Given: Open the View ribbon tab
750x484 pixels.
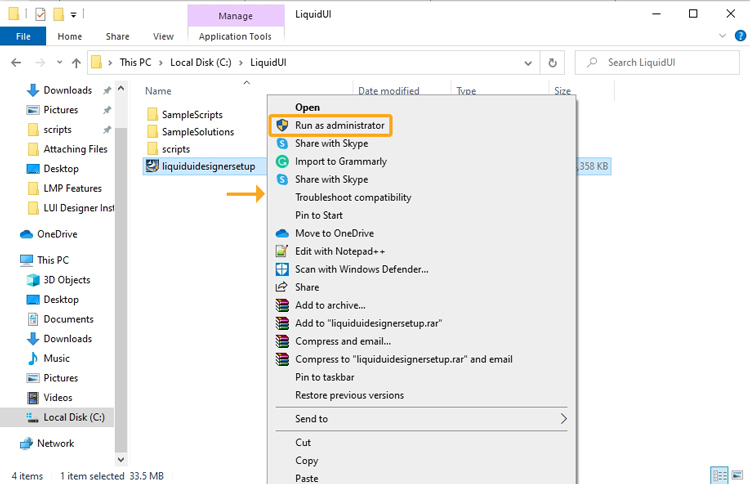Looking at the screenshot, I should [x=163, y=37].
